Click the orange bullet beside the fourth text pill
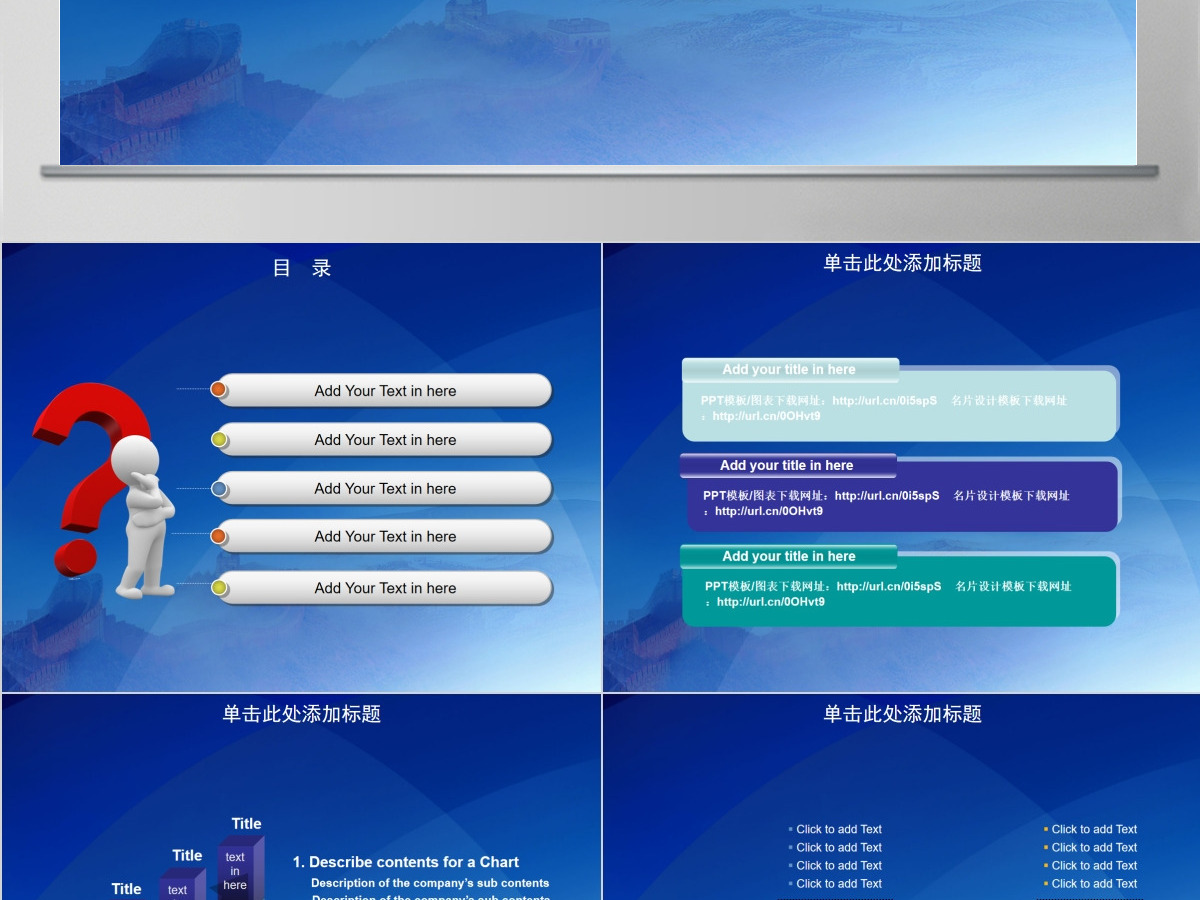1200x900 pixels. [x=218, y=536]
